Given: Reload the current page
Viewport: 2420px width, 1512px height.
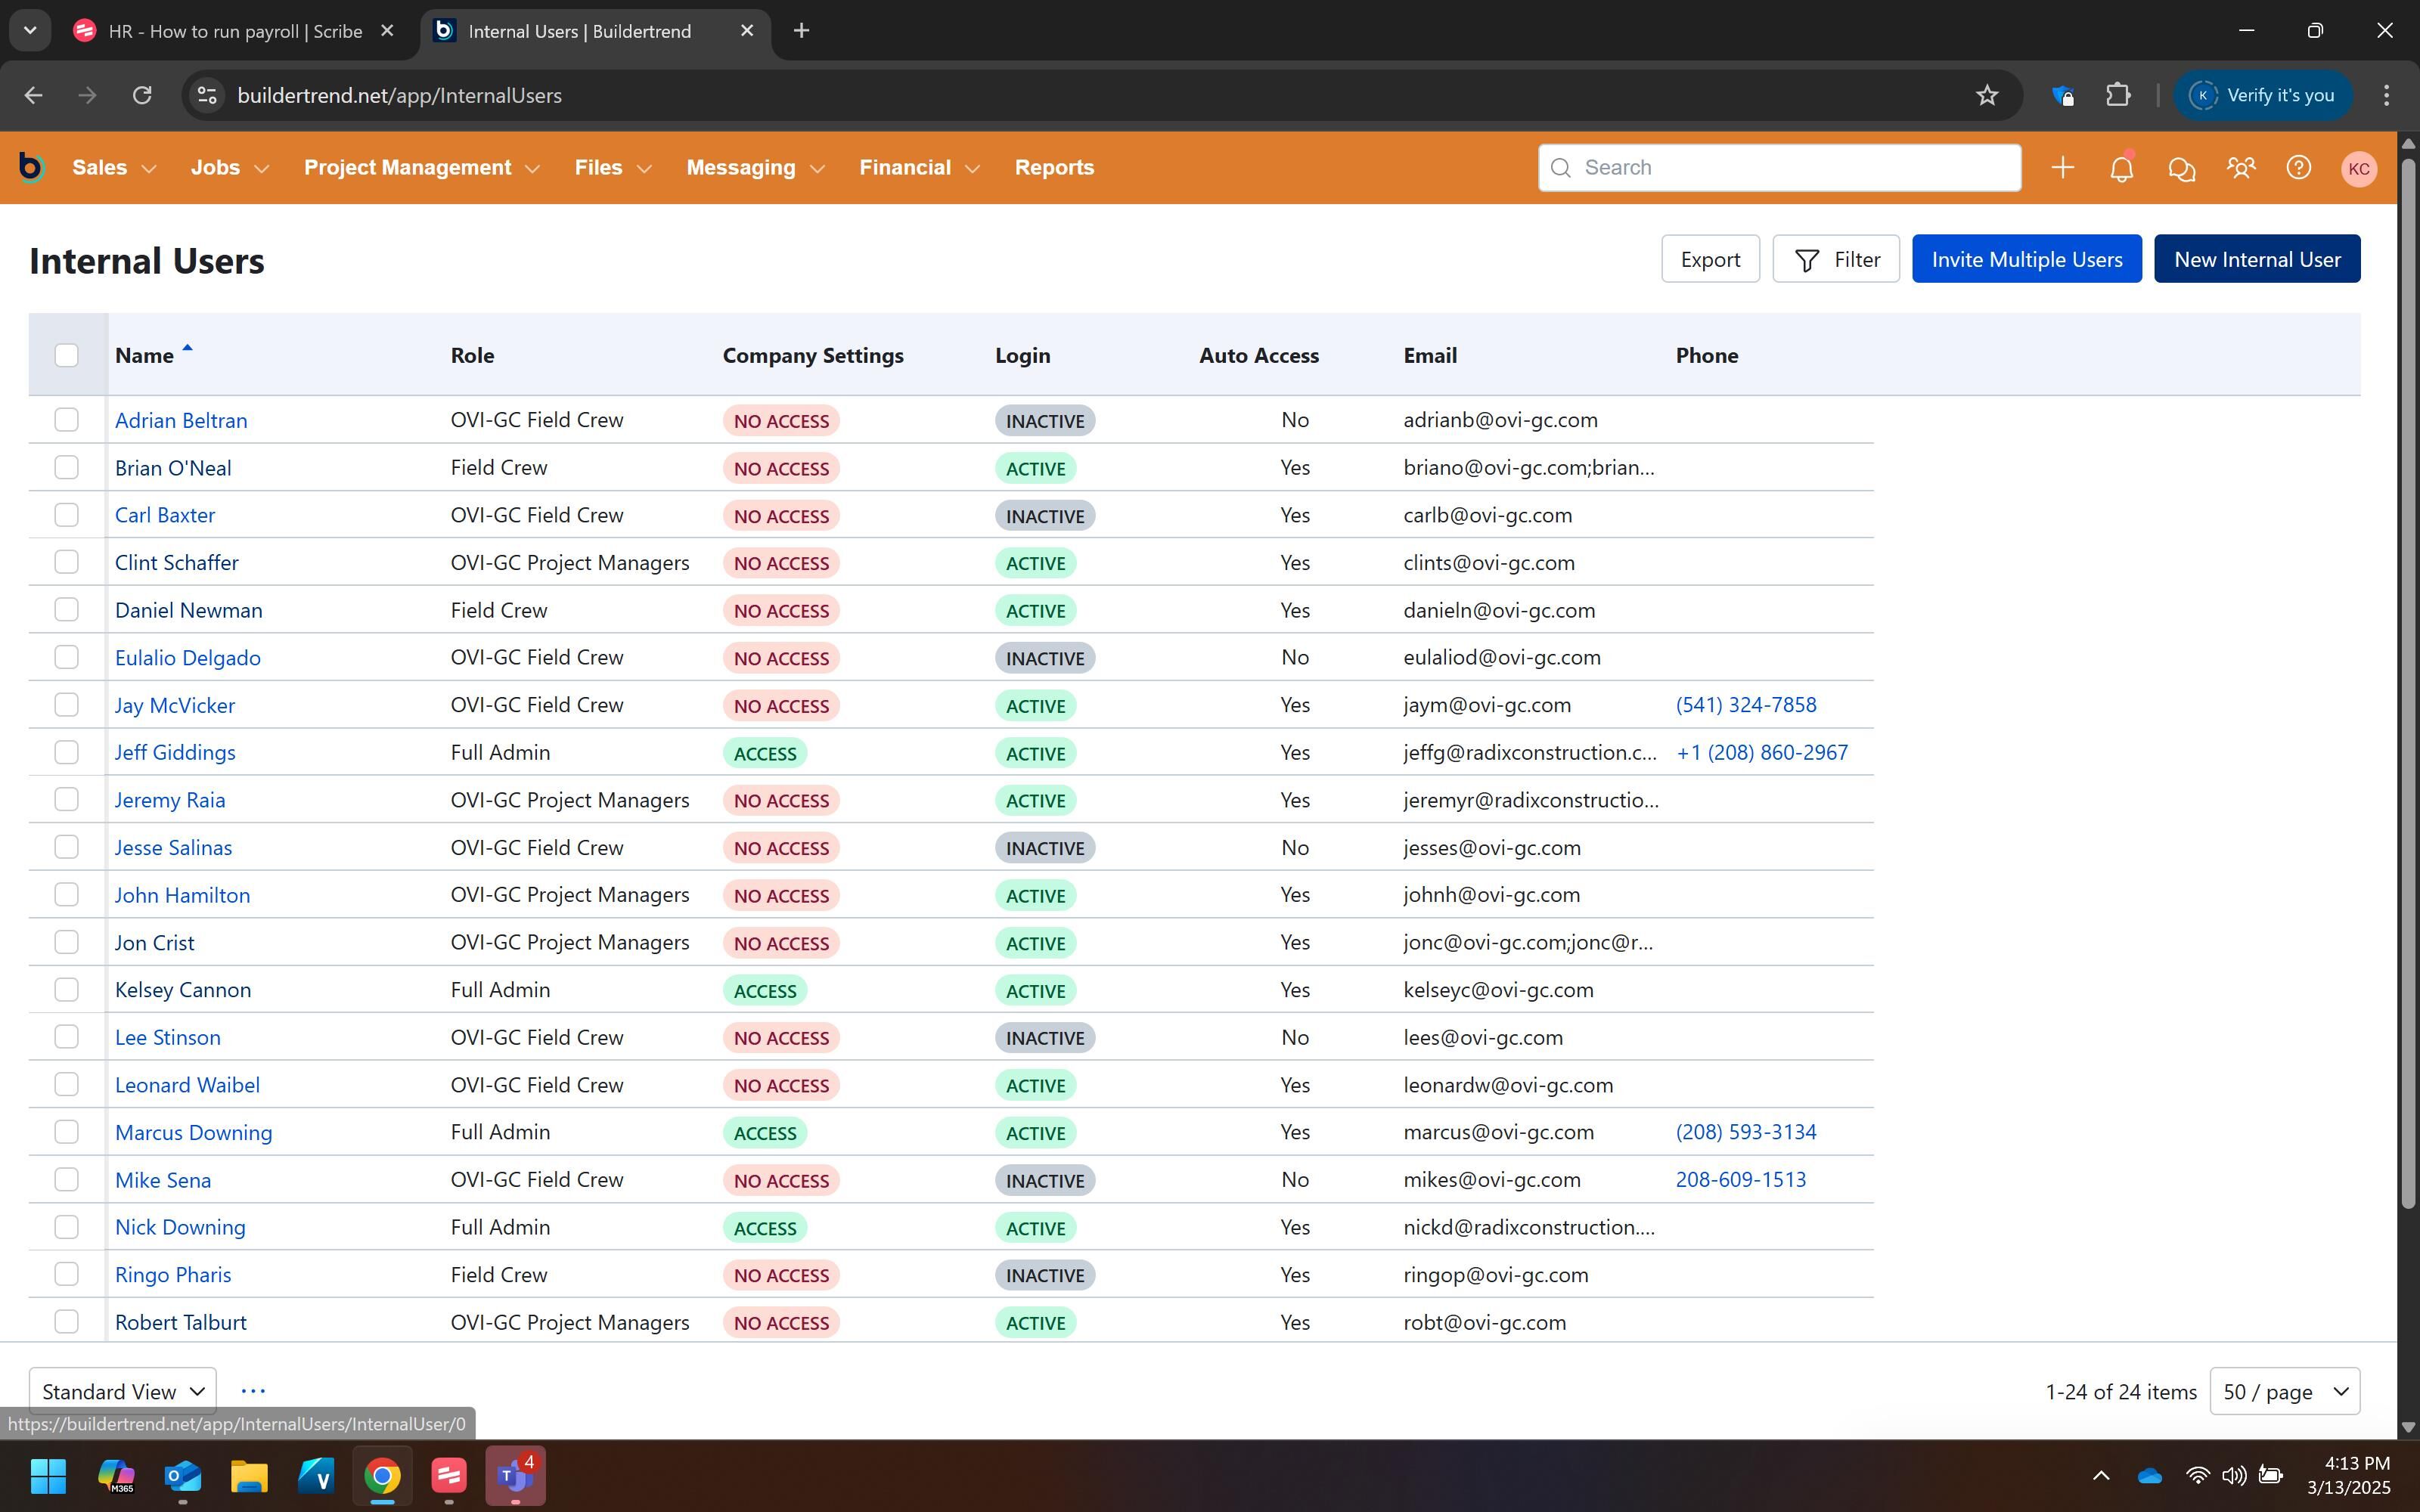Looking at the screenshot, I should pyautogui.click(x=142, y=95).
